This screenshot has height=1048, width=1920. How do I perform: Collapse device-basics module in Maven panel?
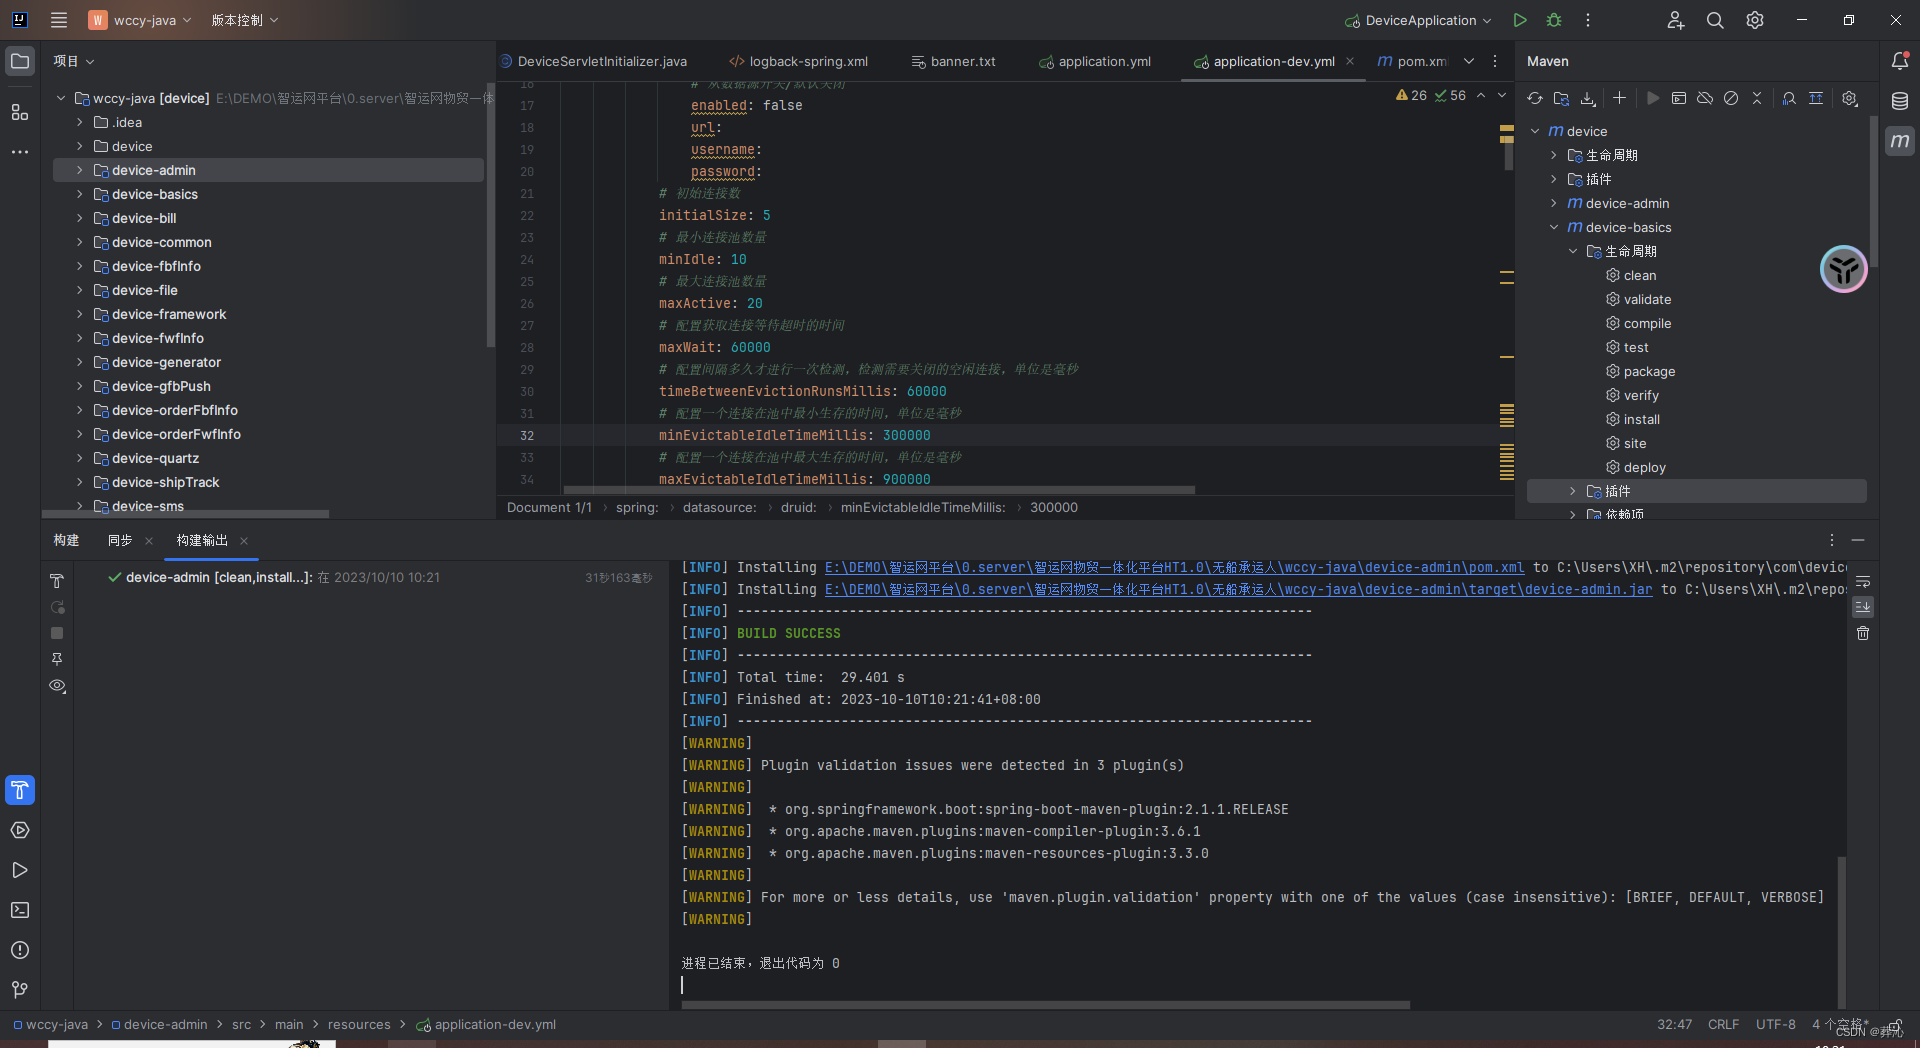pyautogui.click(x=1554, y=227)
